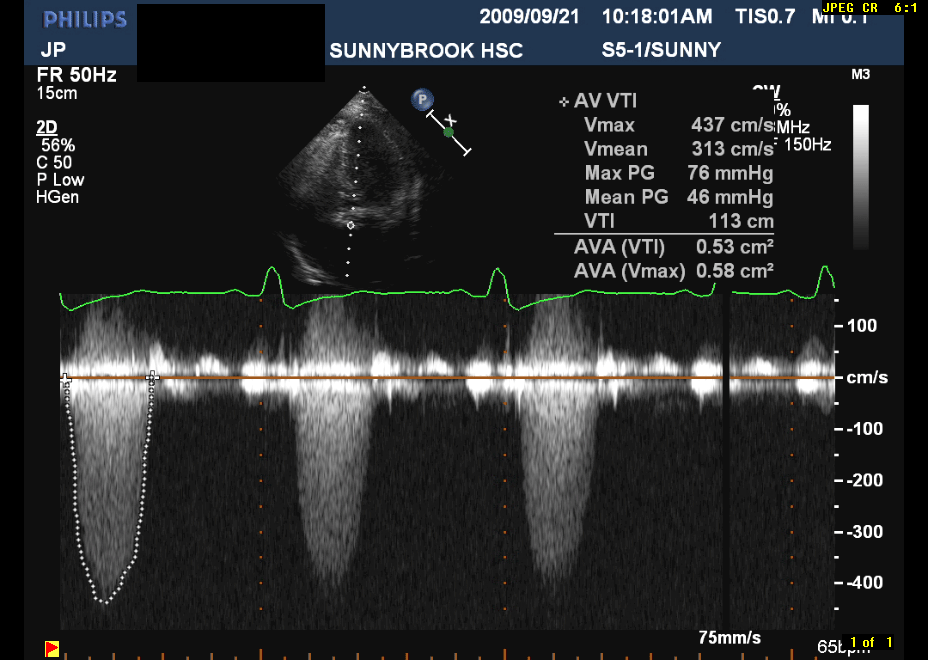Click the red play flag icon
The image size is (928, 660).
tap(52, 648)
